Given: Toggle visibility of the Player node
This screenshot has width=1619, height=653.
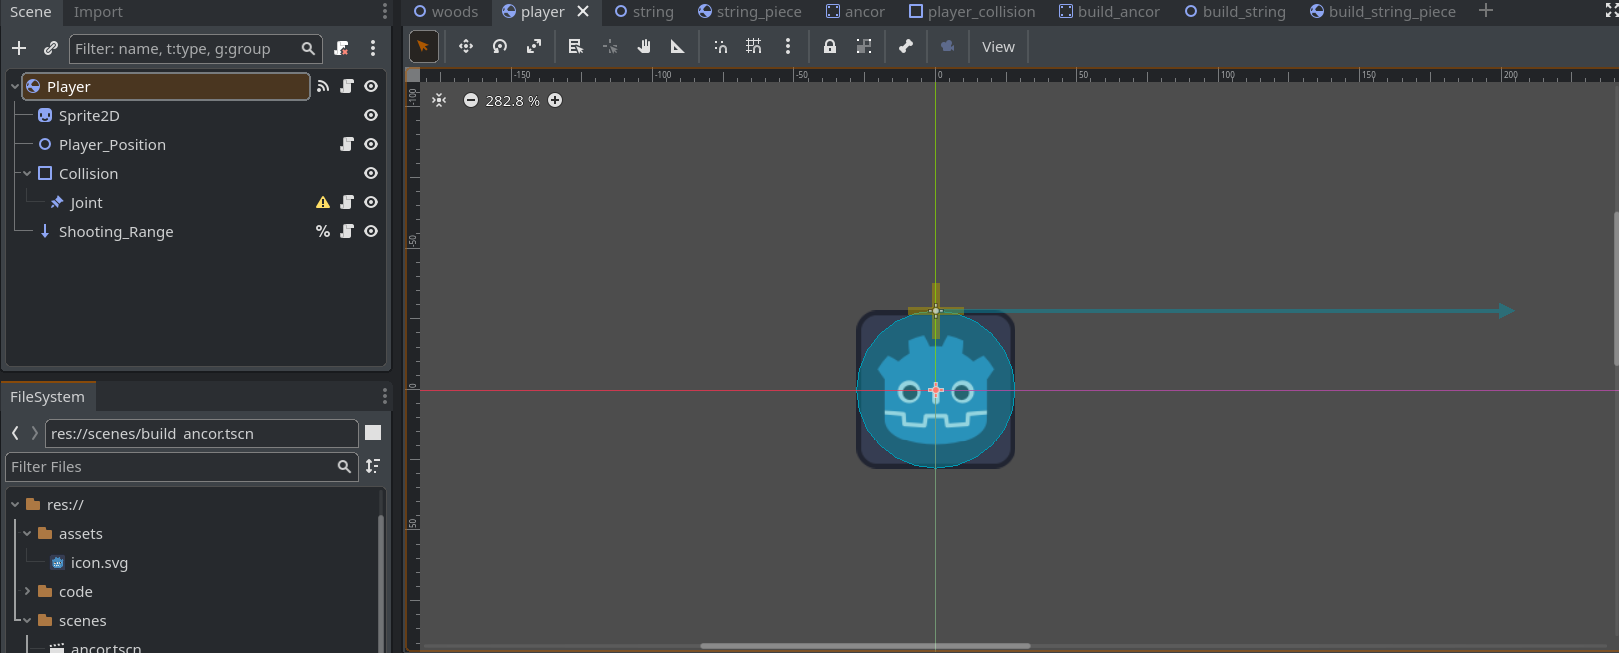Looking at the screenshot, I should pyautogui.click(x=371, y=86).
